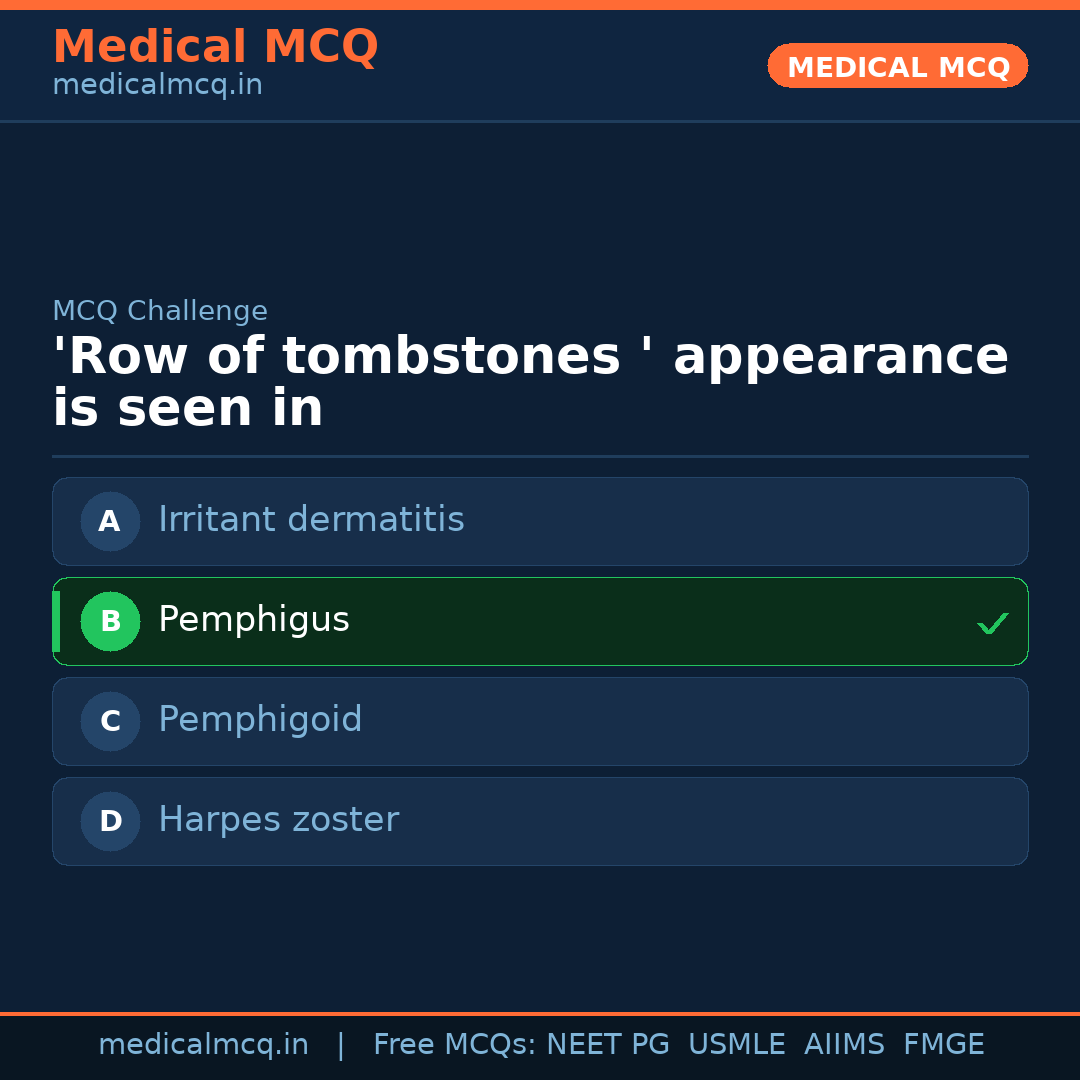
Task: Select the Irritant dermatitis answer text
Action: pos(311,520)
